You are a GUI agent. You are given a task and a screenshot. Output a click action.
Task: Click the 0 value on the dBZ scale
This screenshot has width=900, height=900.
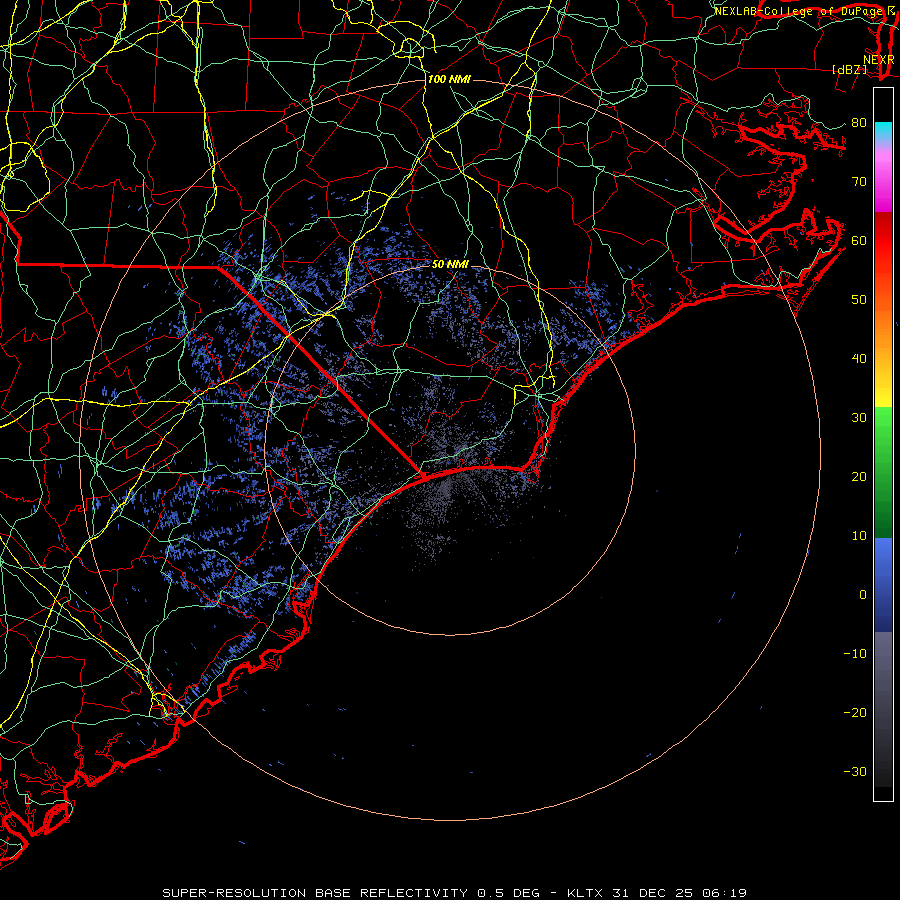[x=863, y=595]
